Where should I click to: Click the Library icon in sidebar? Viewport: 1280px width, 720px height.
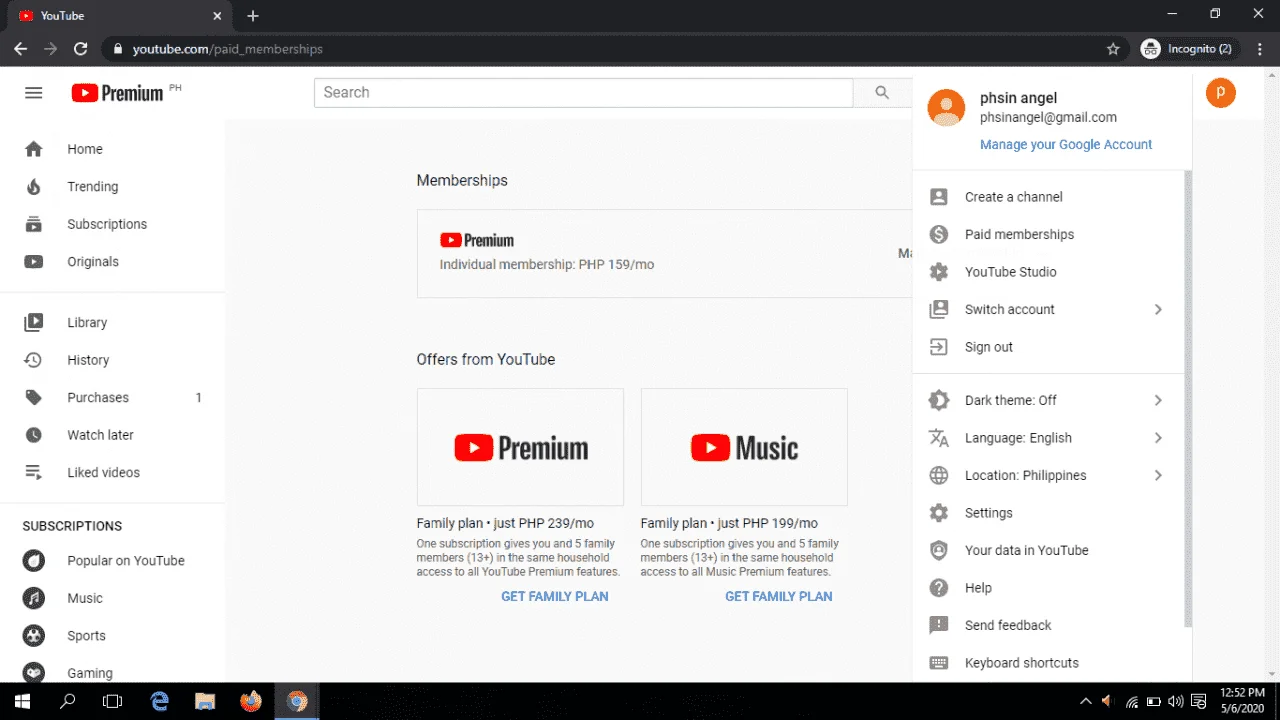tap(34, 323)
